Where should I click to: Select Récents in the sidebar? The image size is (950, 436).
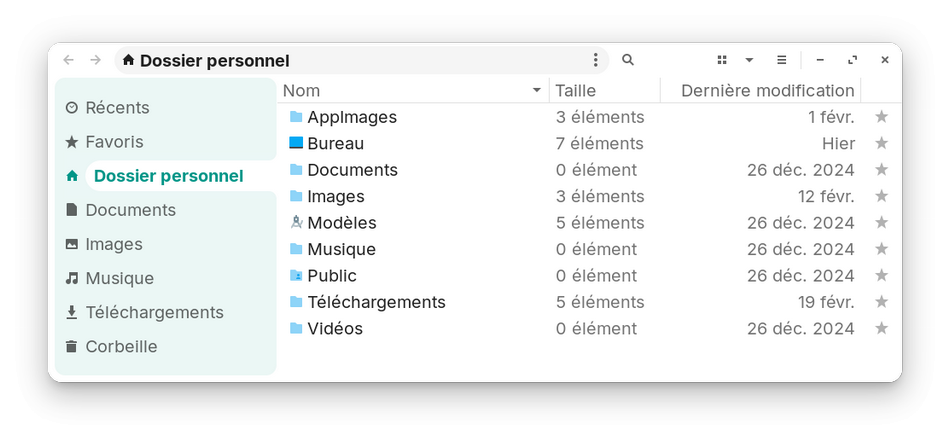(x=117, y=108)
